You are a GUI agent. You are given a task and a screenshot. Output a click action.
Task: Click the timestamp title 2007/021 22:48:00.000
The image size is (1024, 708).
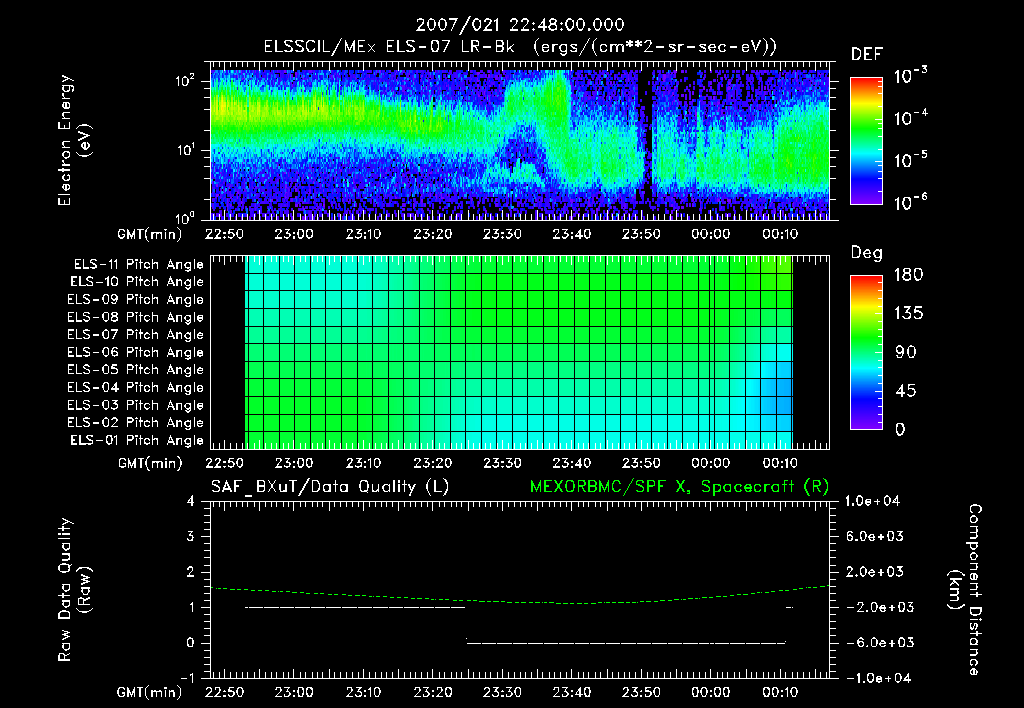pyautogui.click(x=520, y=25)
